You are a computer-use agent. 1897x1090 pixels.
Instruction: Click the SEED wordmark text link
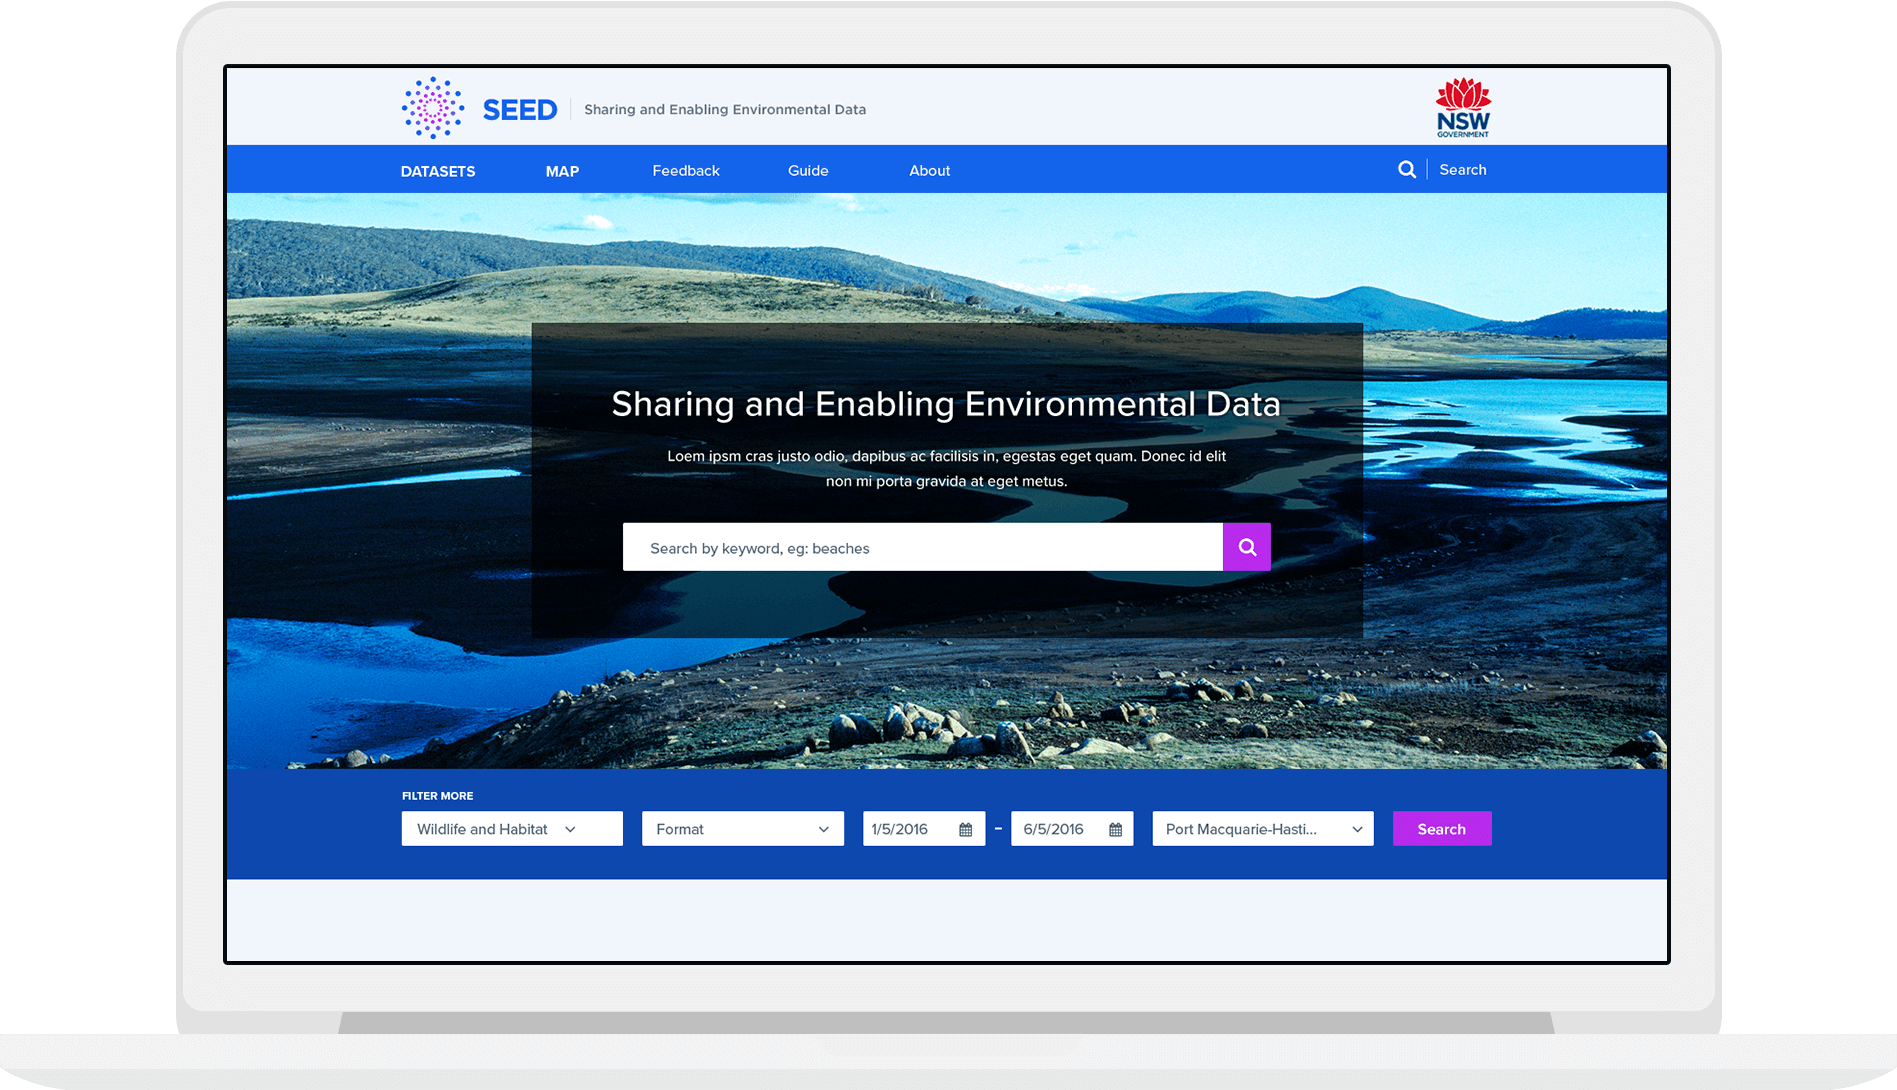[x=520, y=110]
